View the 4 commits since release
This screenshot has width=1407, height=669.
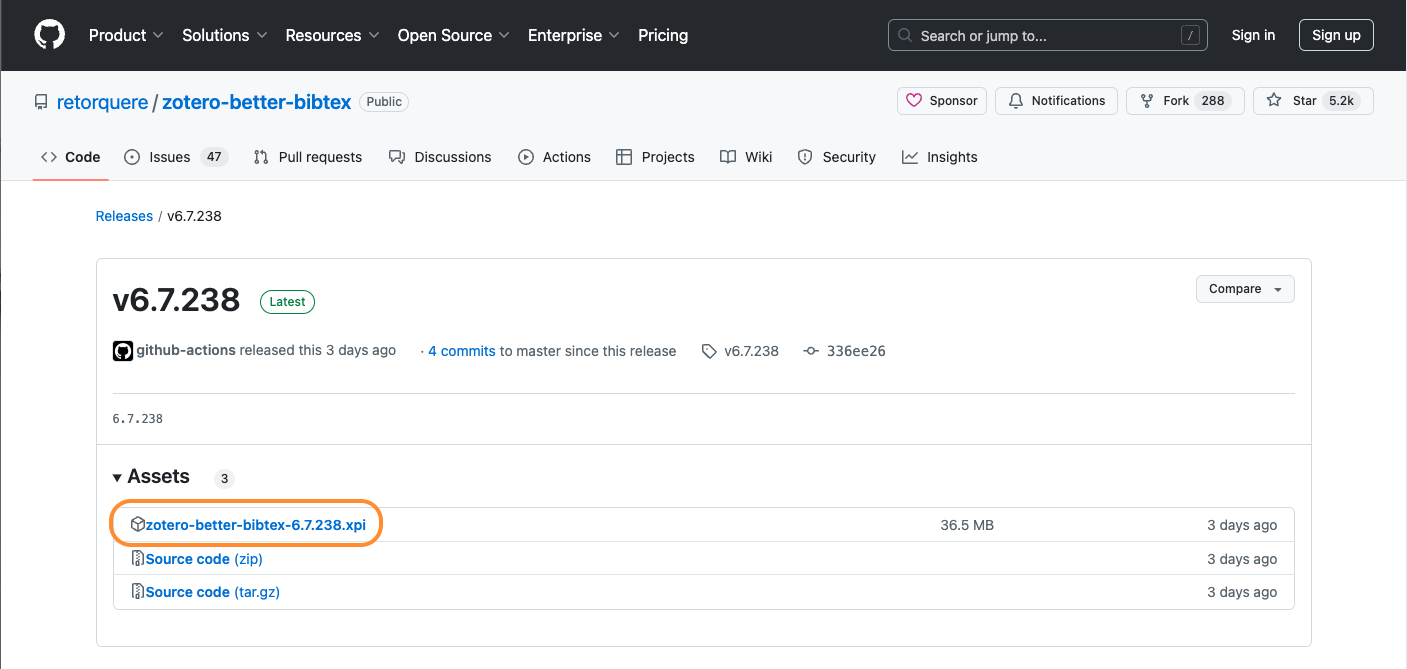(x=462, y=351)
